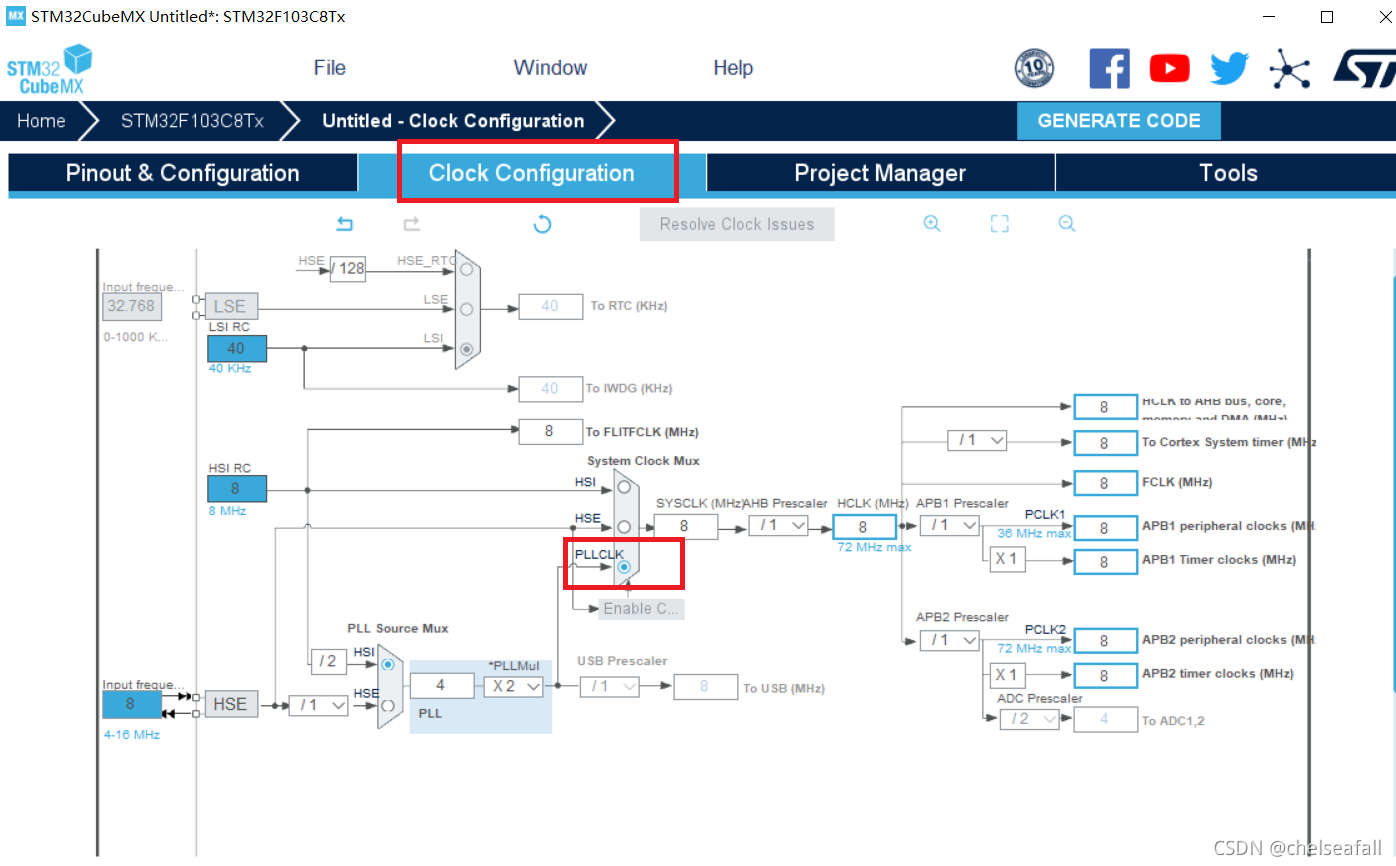The height and width of the screenshot is (866, 1396).
Task: Select HSI in System Clock Mux
Action: coord(624,487)
